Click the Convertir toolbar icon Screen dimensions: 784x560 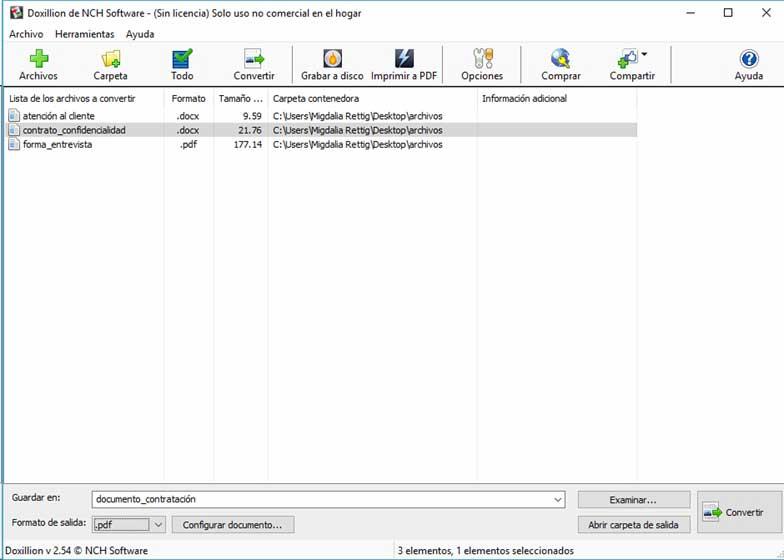[254, 58]
